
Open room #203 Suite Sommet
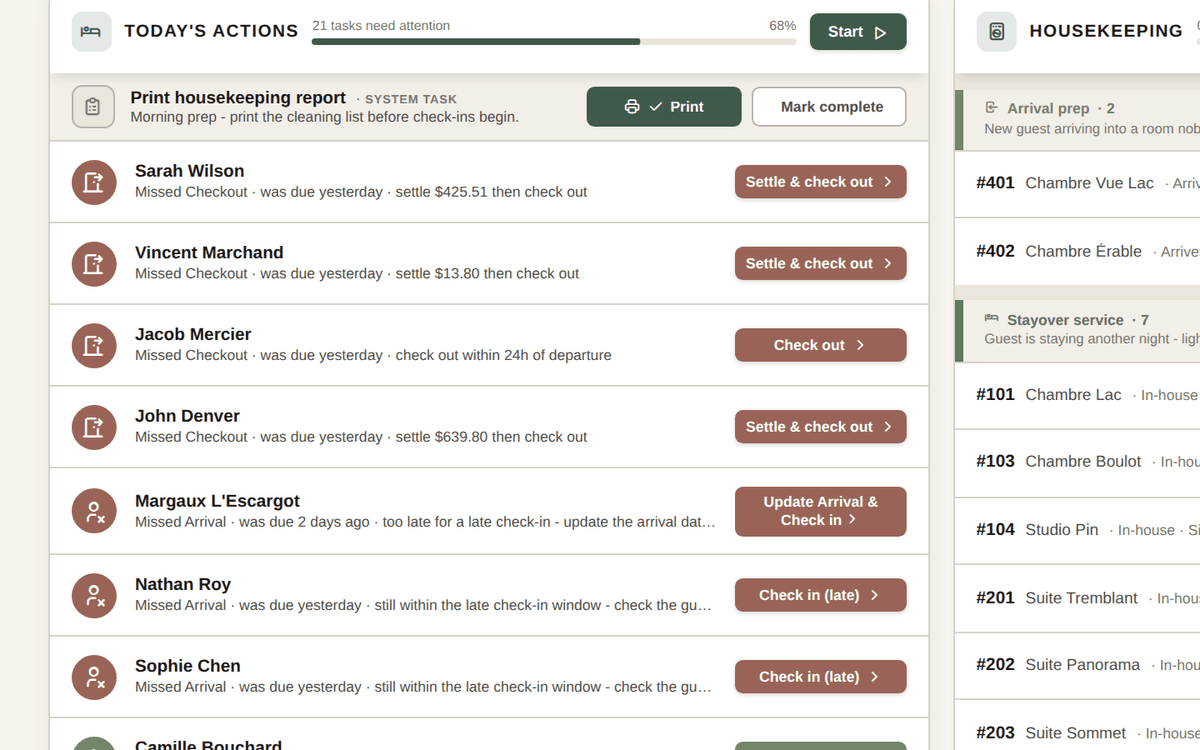(x=1077, y=725)
